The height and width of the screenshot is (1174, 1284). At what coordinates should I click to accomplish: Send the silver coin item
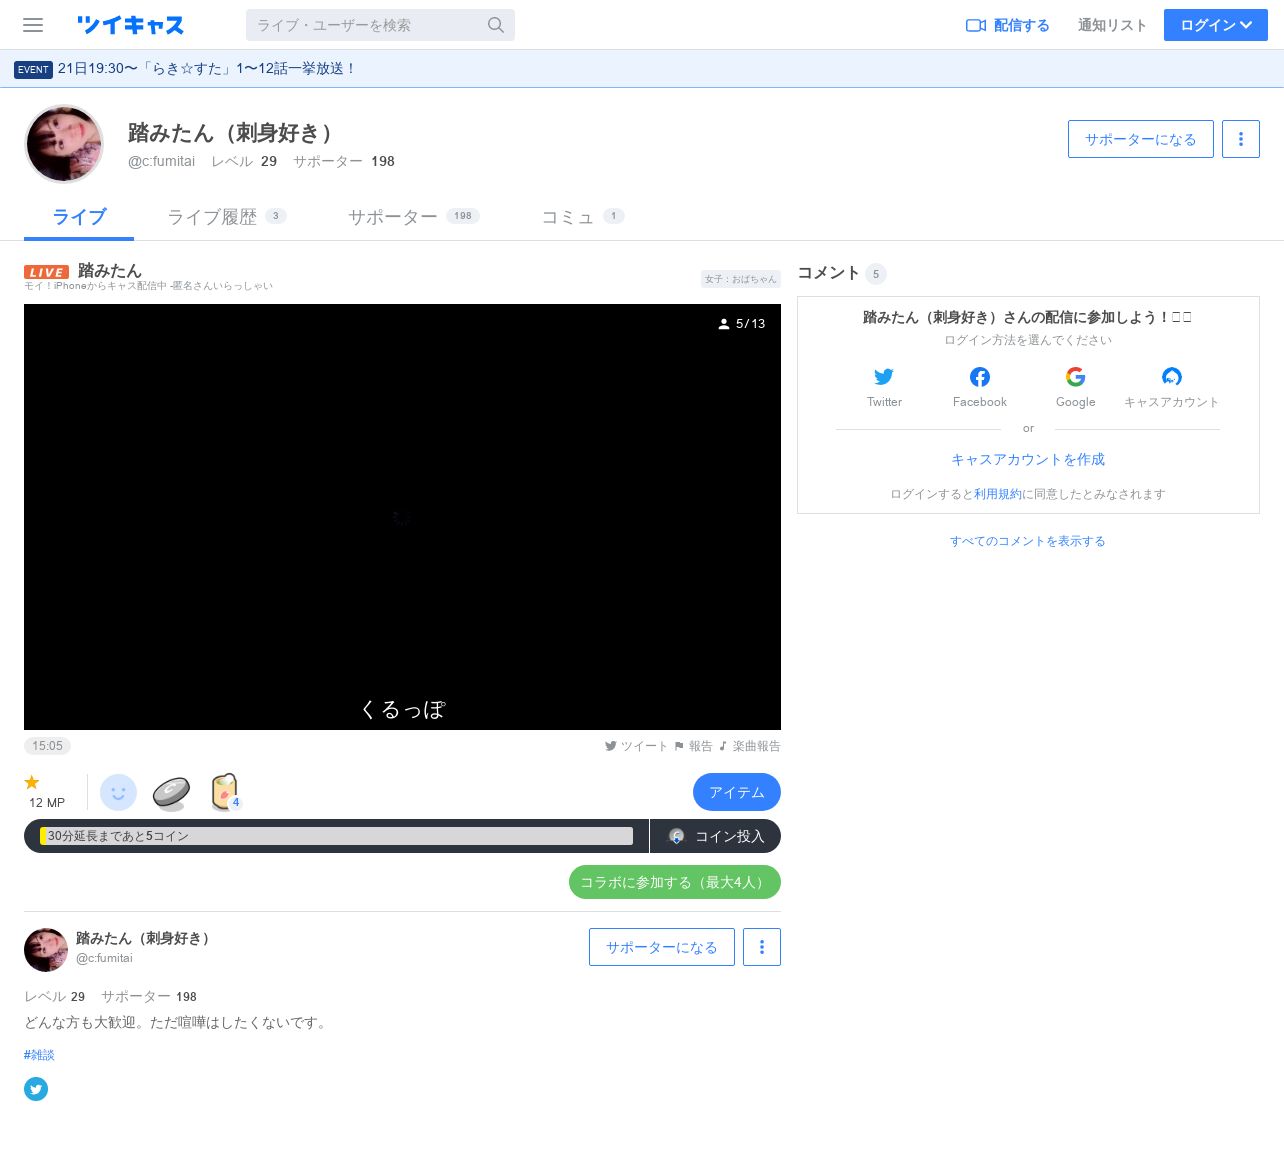[171, 793]
